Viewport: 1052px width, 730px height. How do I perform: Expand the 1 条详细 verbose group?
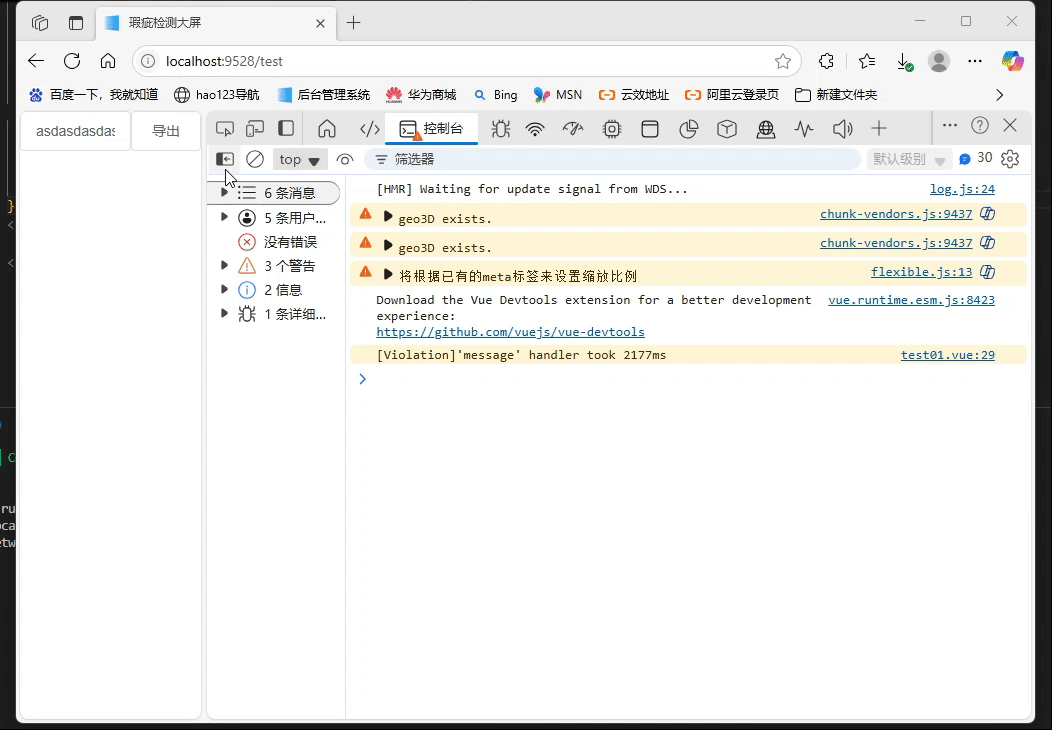pos(224,313)
